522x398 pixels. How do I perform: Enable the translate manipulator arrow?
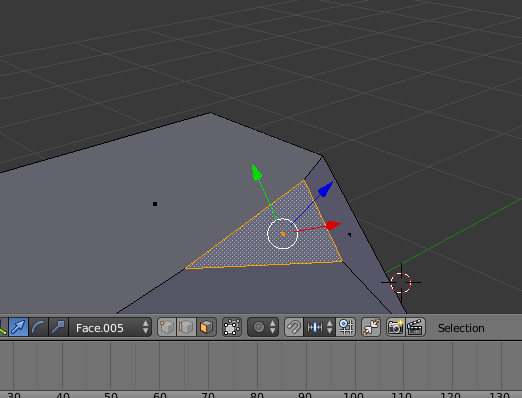click(19, 327)
